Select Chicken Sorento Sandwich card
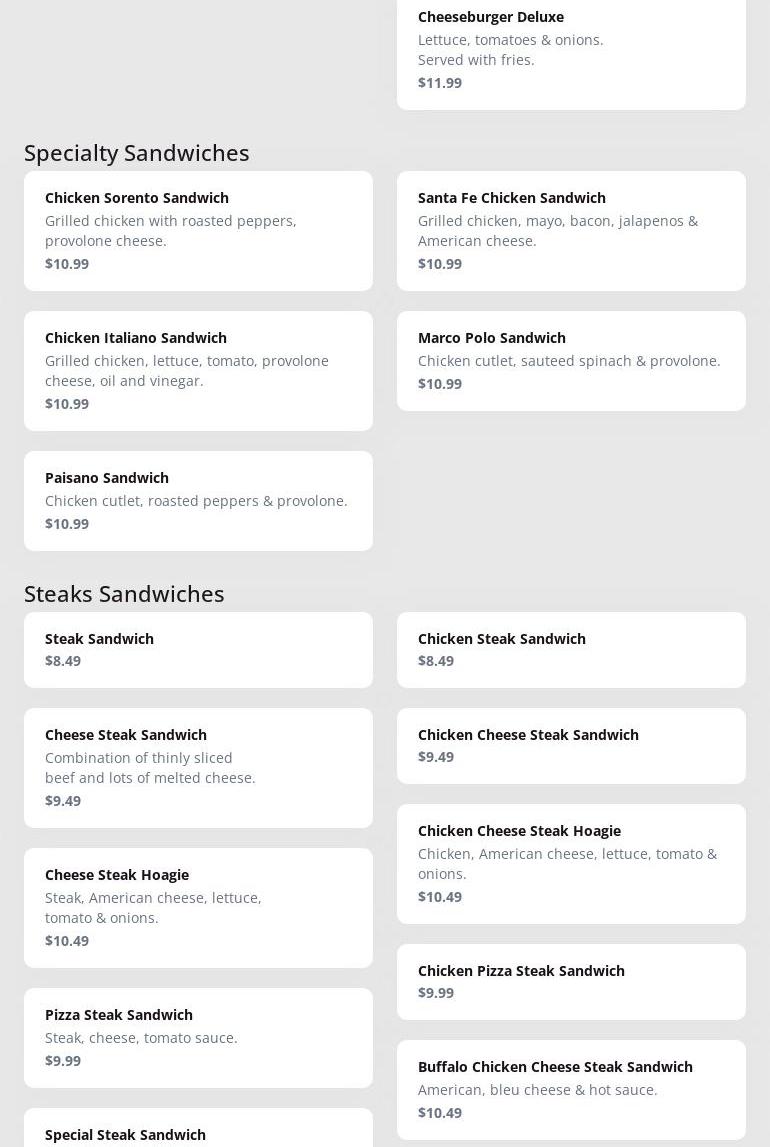Screen dimensions: 770x1147 coord(198,231)
